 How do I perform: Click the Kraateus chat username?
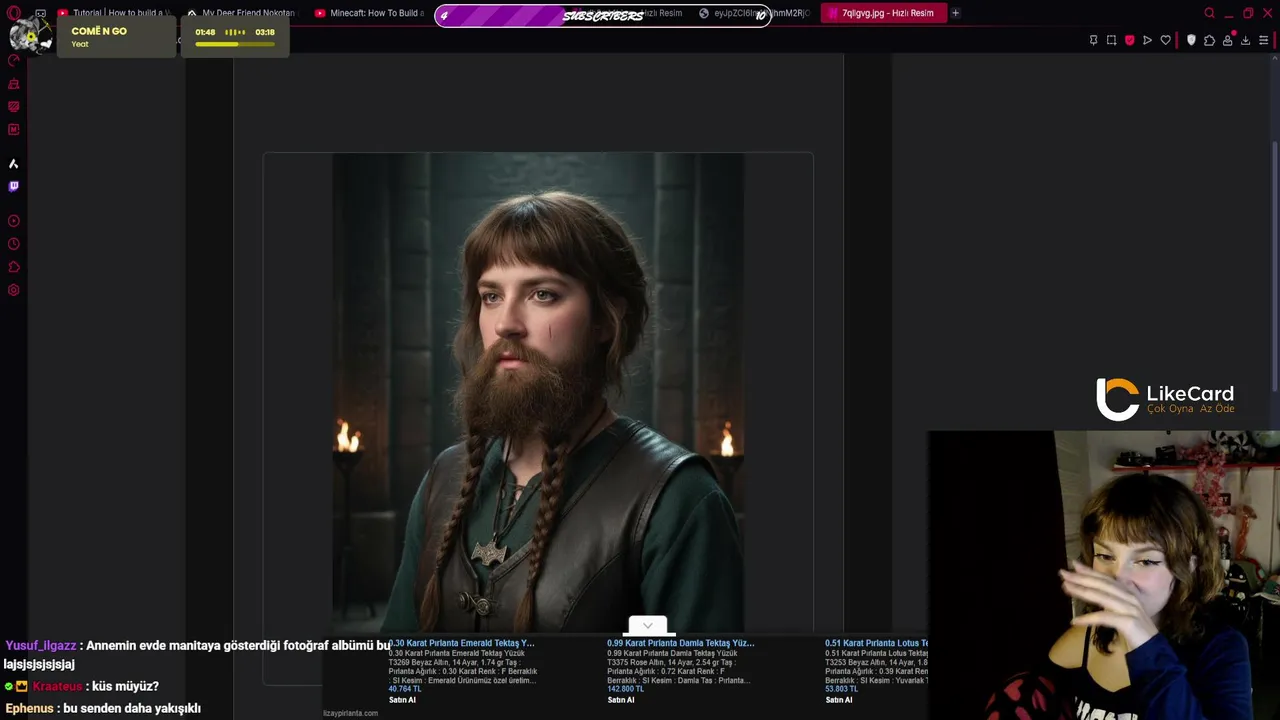click(x=57, y=686)
